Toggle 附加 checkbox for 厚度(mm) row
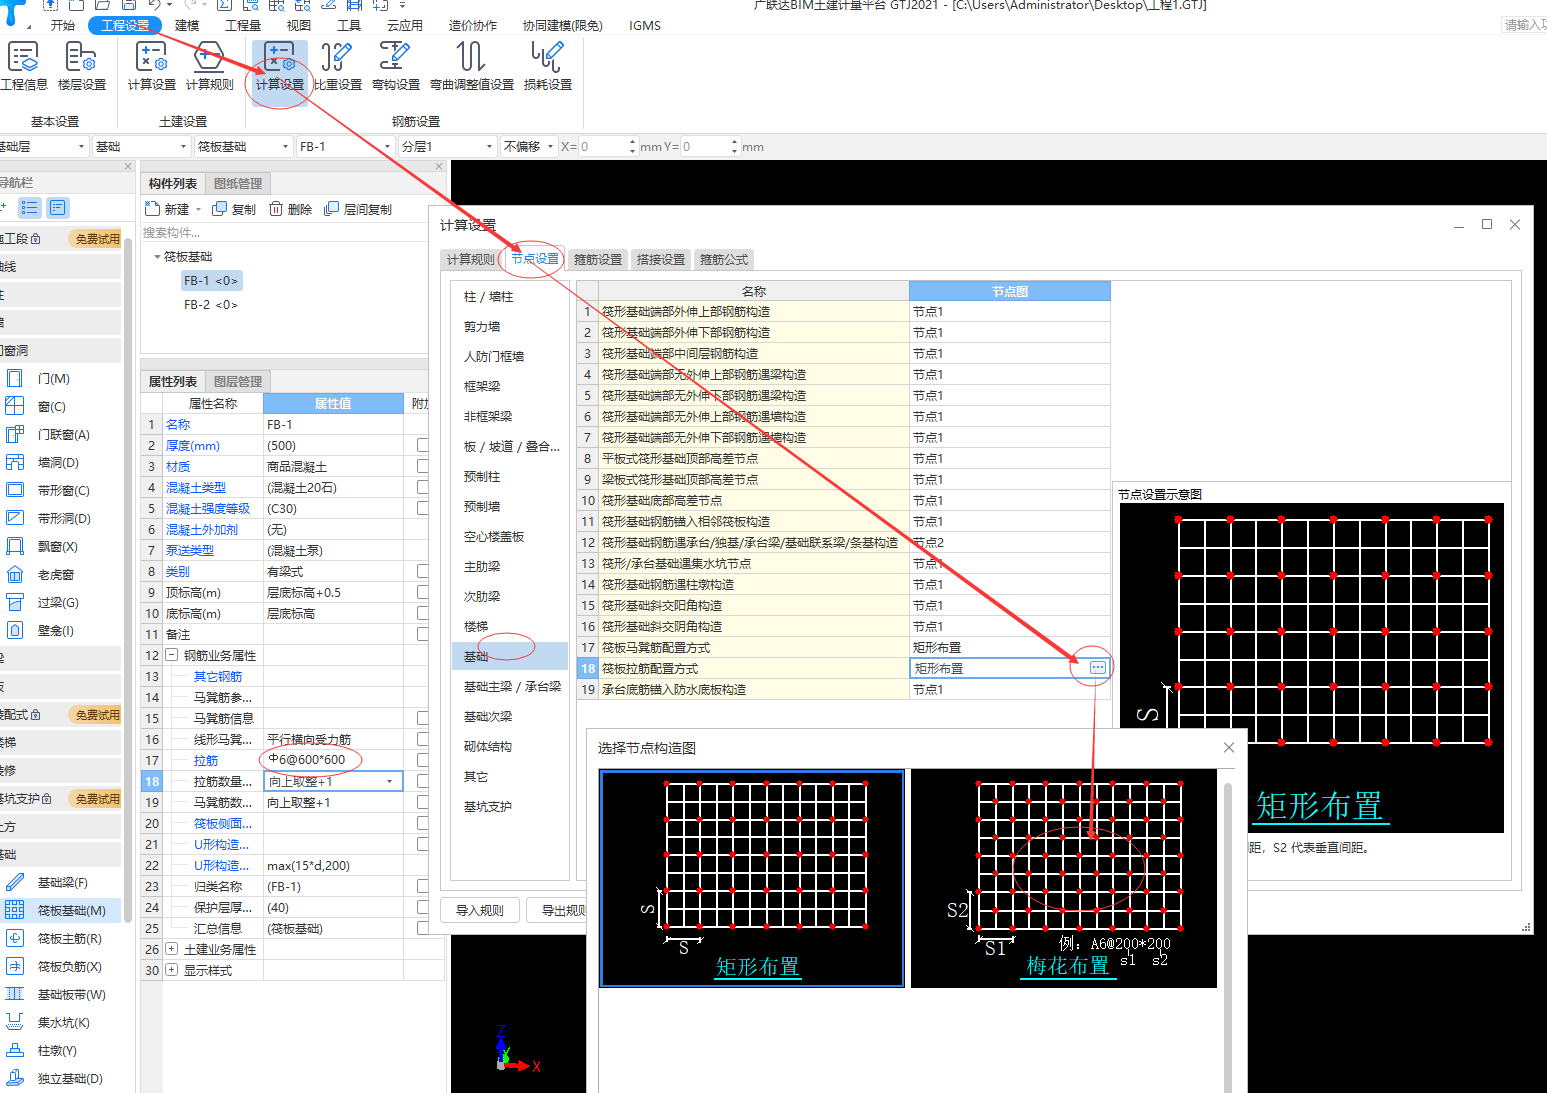 (x=423, y=446)
